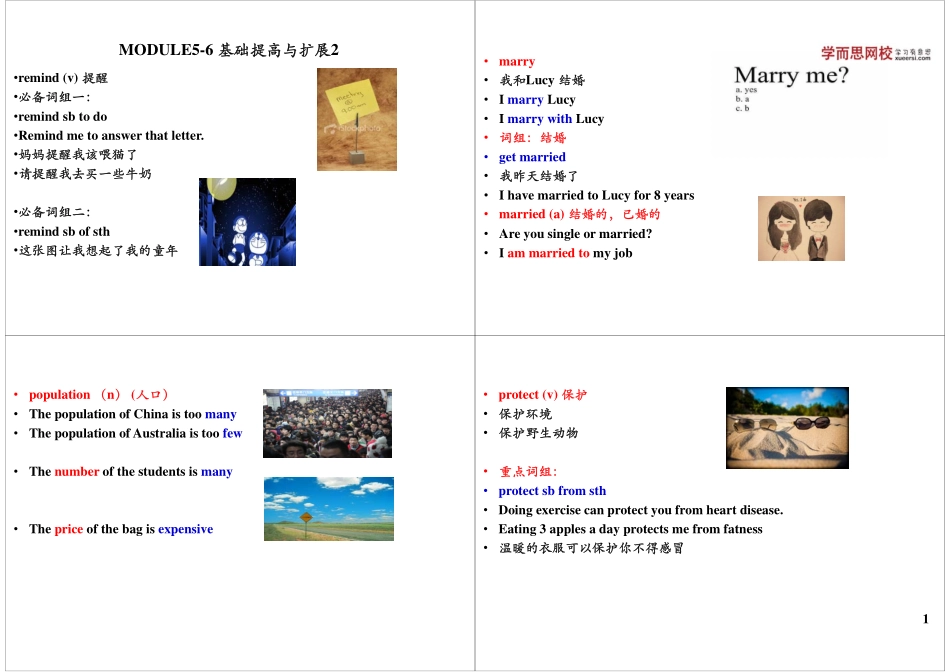Click the grassland road photo
The height and width of the screenshot is (672, 950).
coord(328,509)
